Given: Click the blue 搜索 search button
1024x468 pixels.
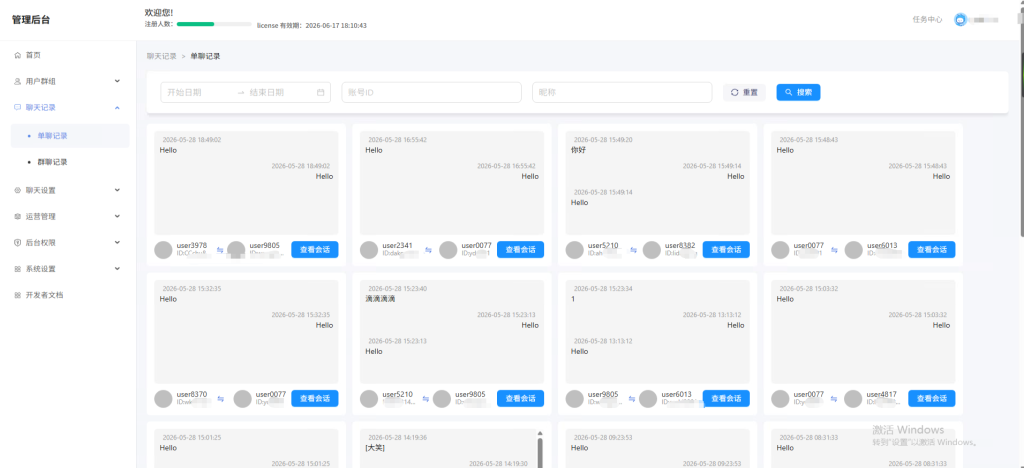Looking at the screenshot, I should click(x=798, y=93).
